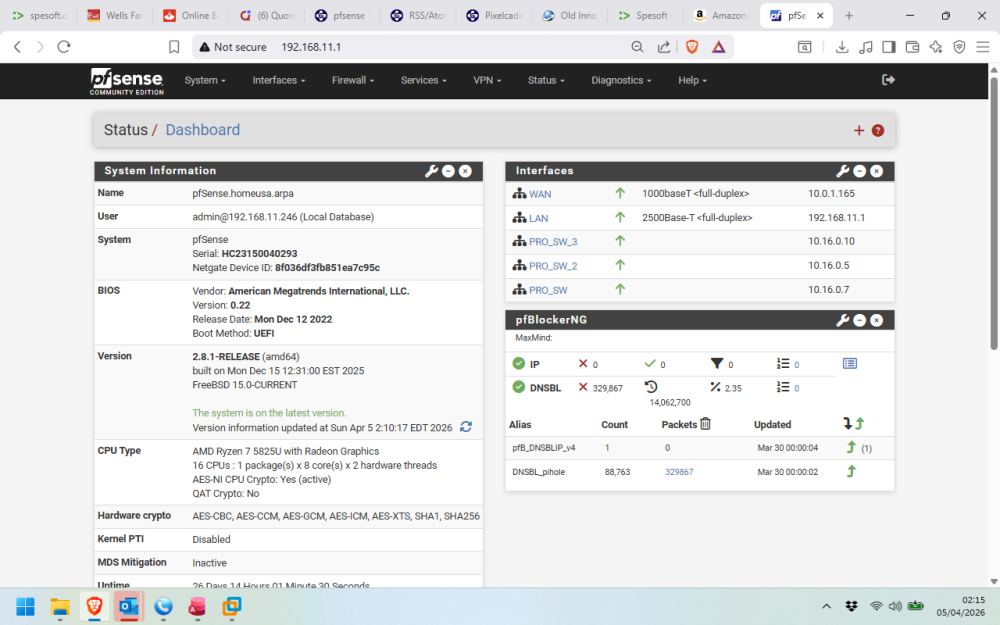Image resolution: width=1000 pixels, height=625 pixels.
Task: Switch to Old Inno browser tab
Action: (570, 15)
